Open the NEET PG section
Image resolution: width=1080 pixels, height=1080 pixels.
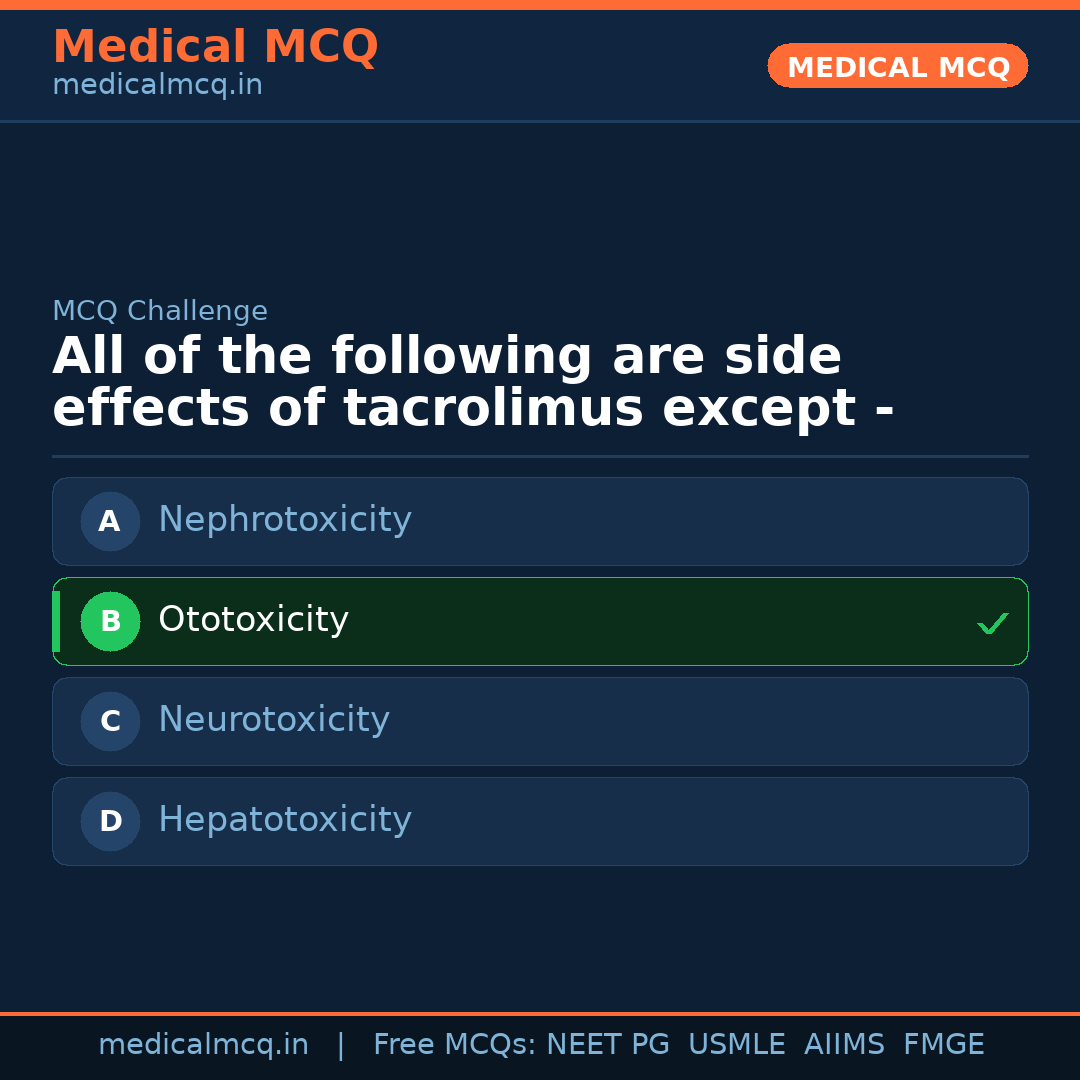607,1044
